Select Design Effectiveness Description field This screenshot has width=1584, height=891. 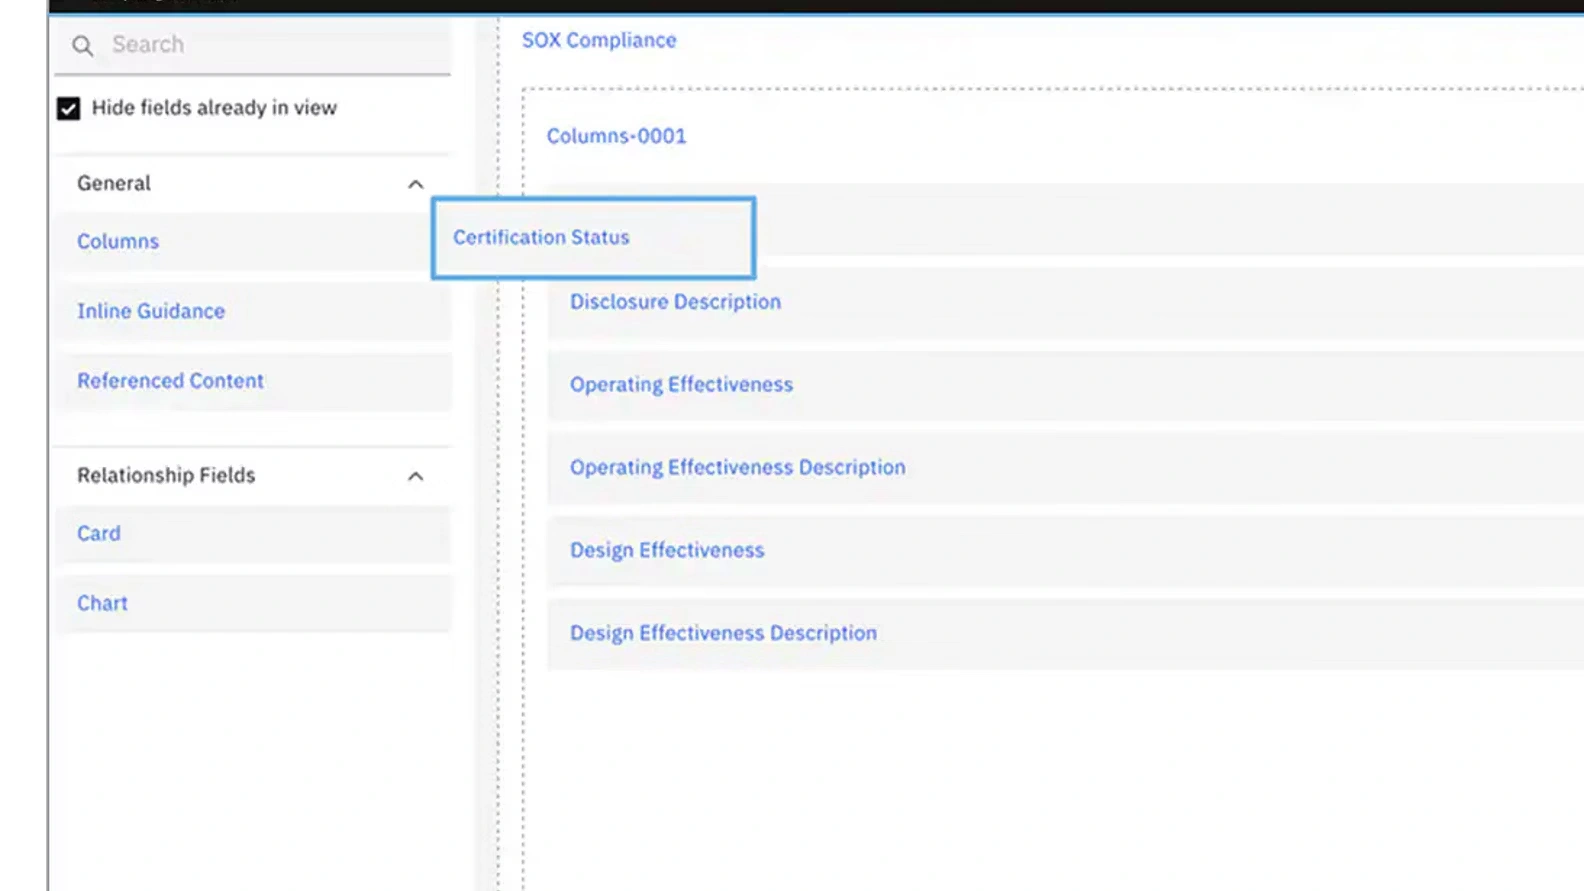tap(723, 634)
